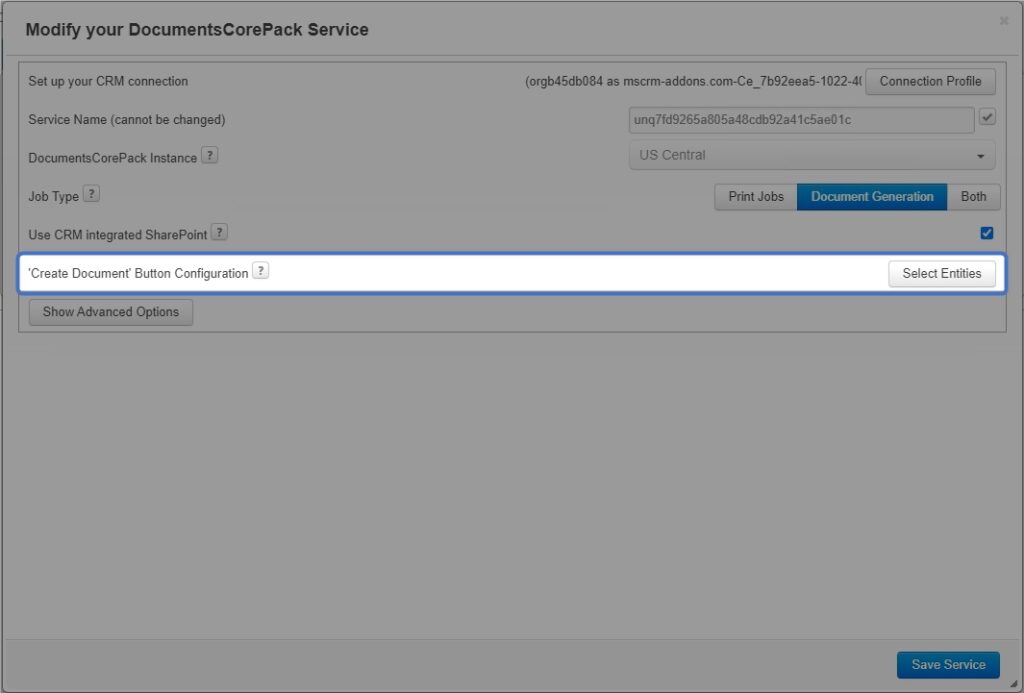This screenshot has height=693, width=1024.
Task: Open Connection Profile settings
Action: pos(930,82)
